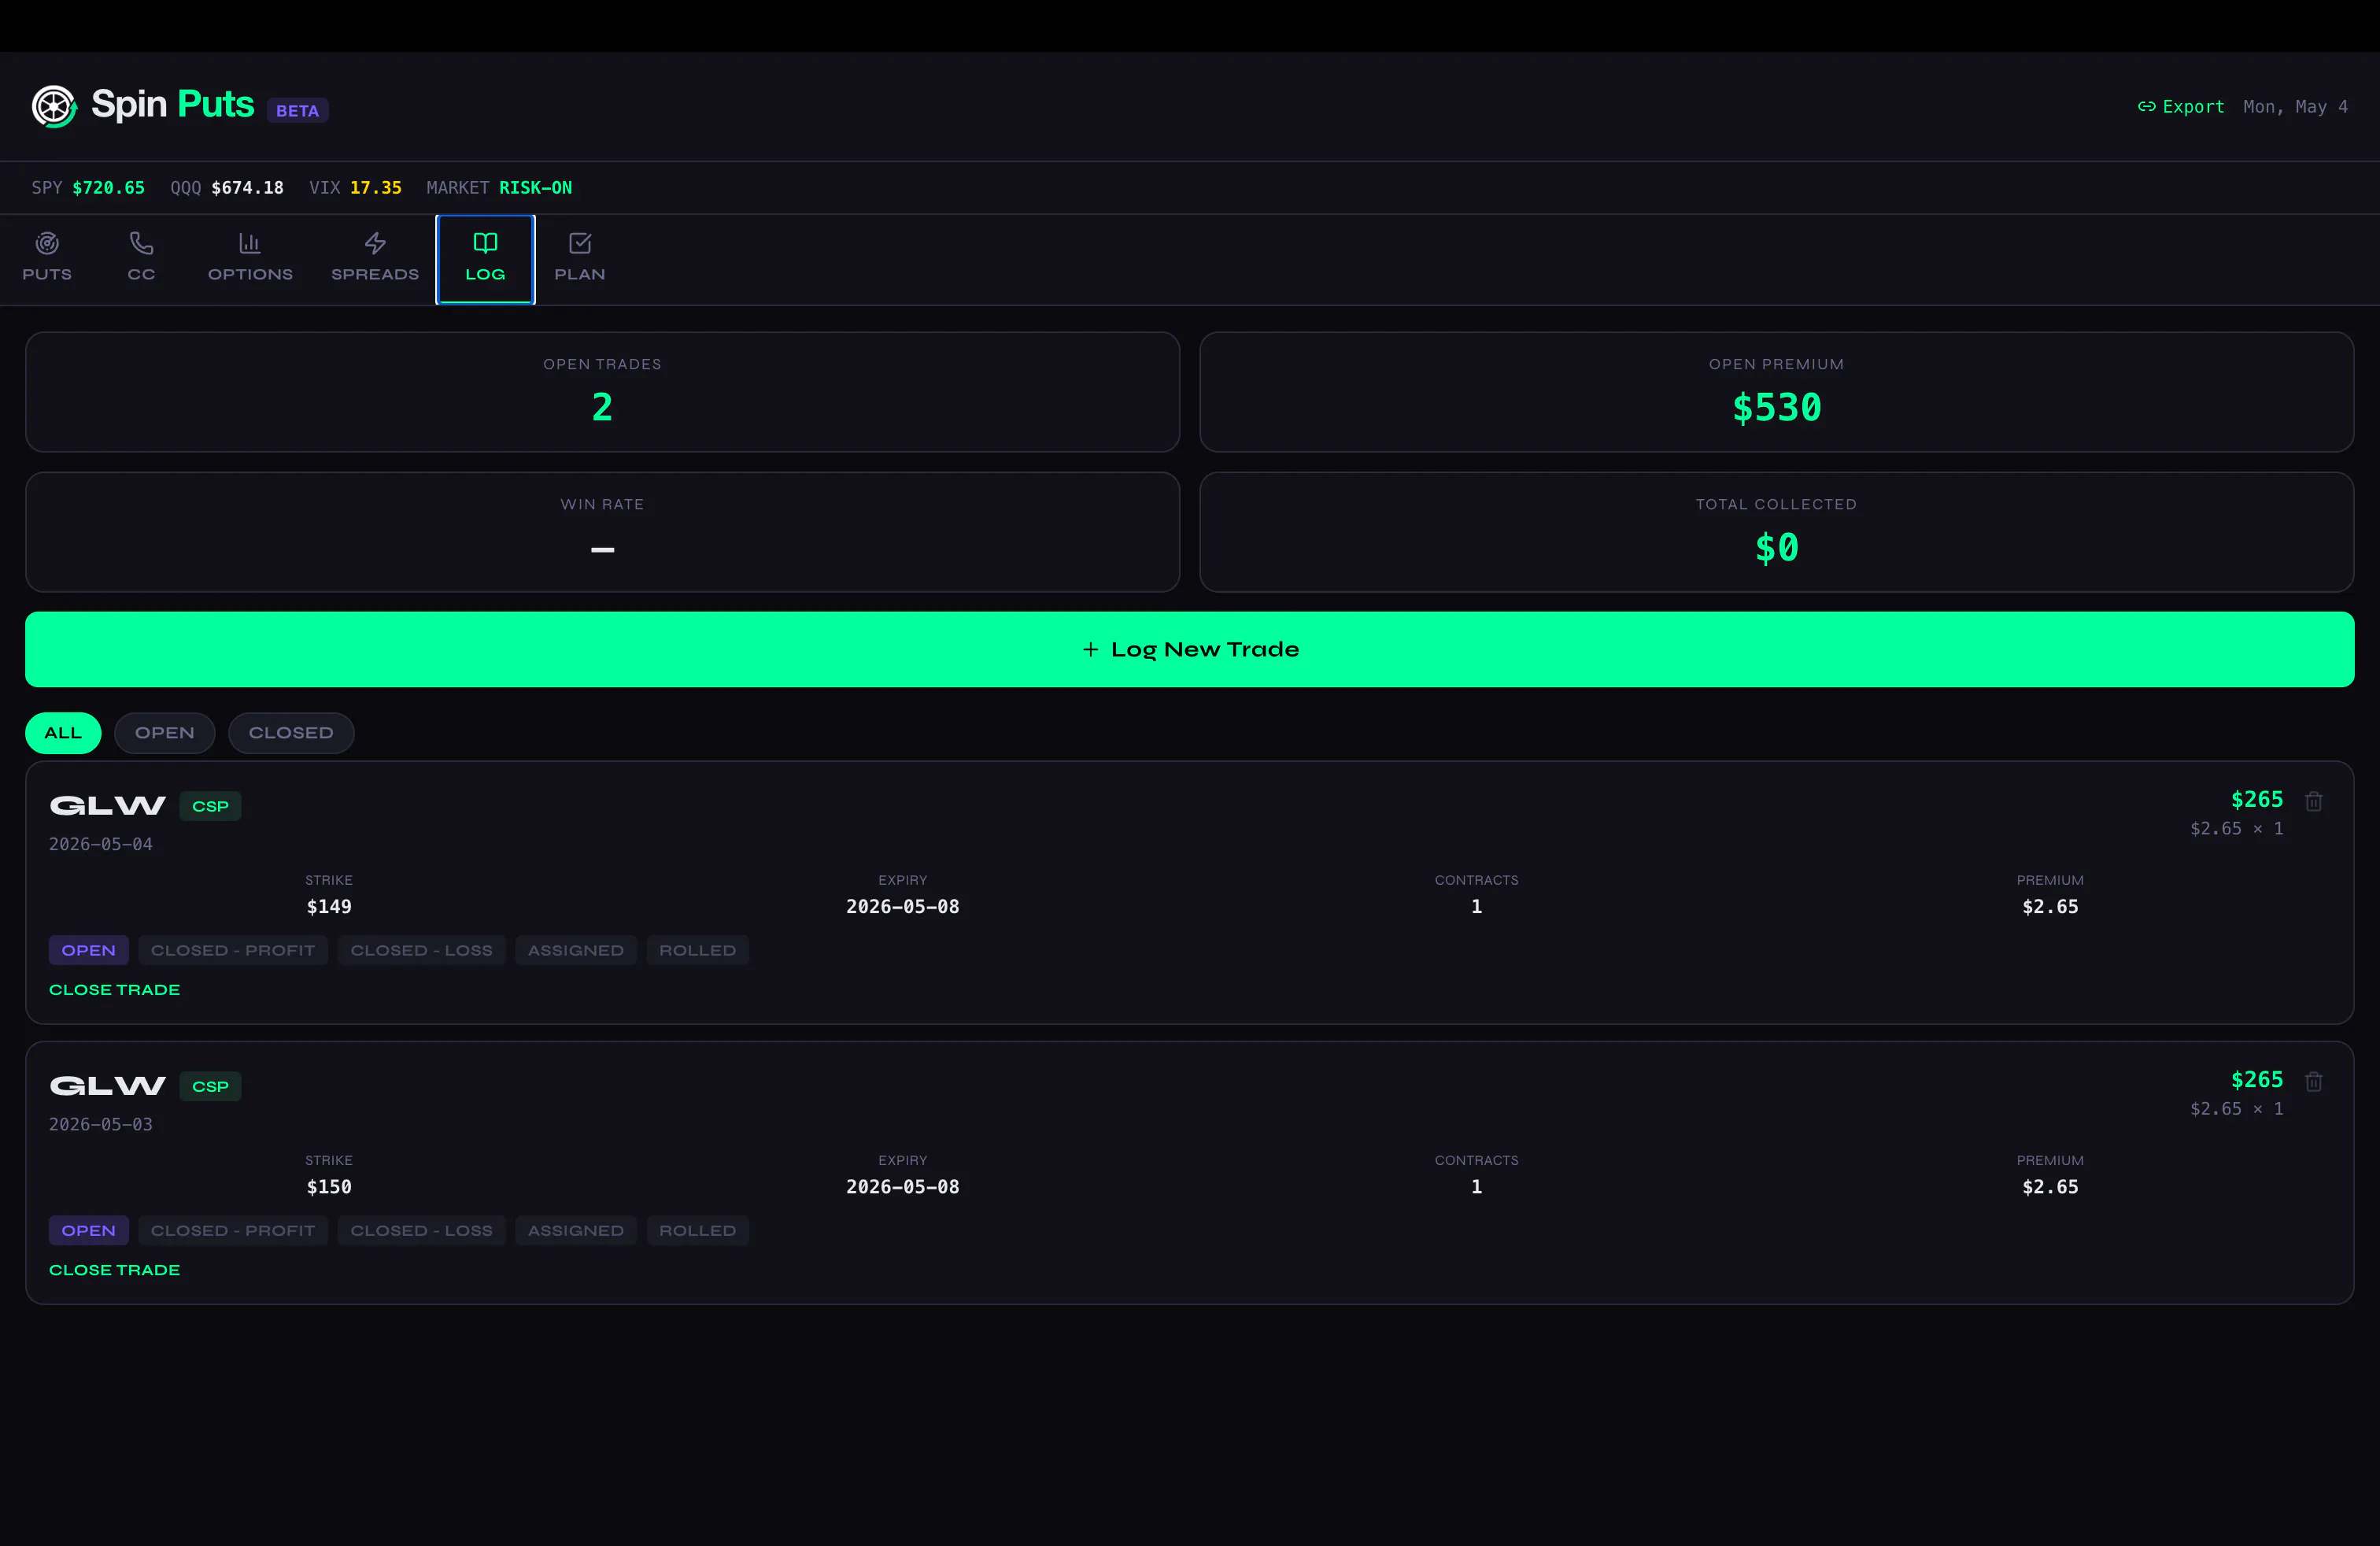The image size is (2380, 1546).
Task: Mark $149 strike trade as Rolled
Action: click(x=698, y=950)
